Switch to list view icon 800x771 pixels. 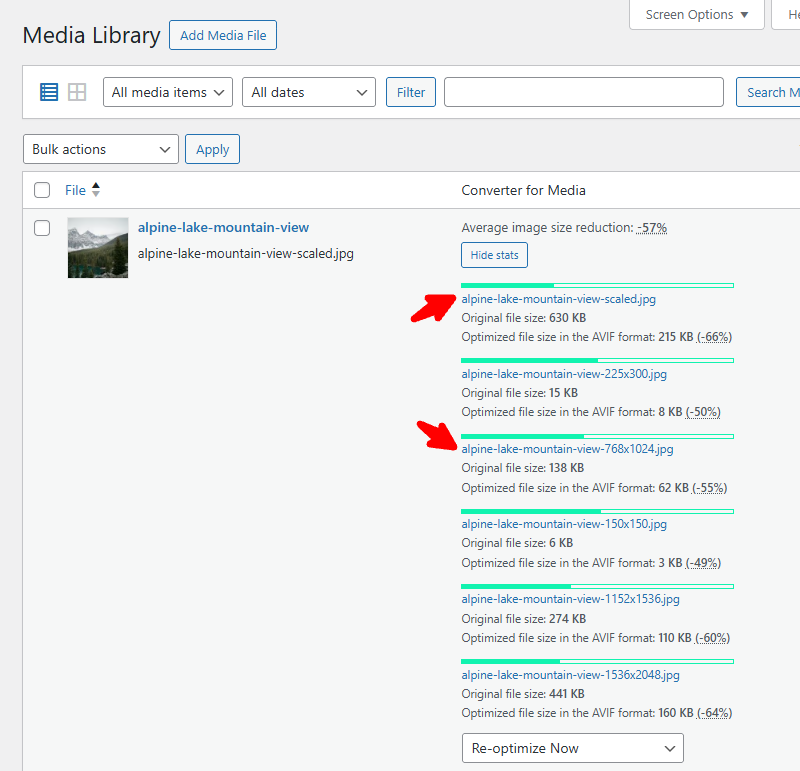coord(49,92)
